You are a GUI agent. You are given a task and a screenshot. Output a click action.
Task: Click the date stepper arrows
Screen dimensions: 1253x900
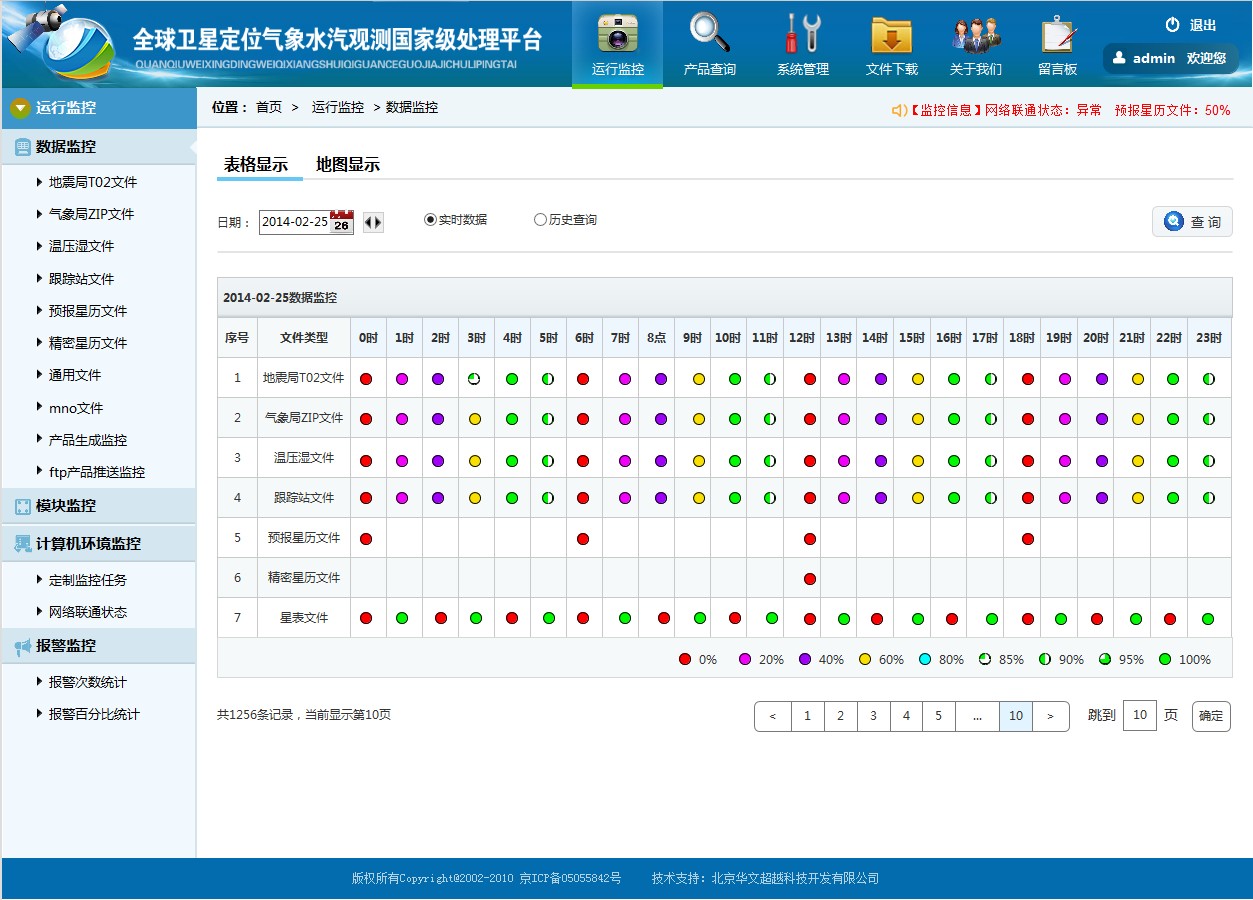point(373,223)
